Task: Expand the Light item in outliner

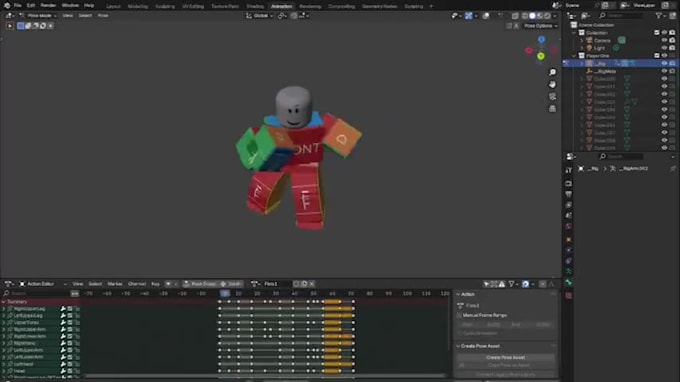Action: coord(582,48)
